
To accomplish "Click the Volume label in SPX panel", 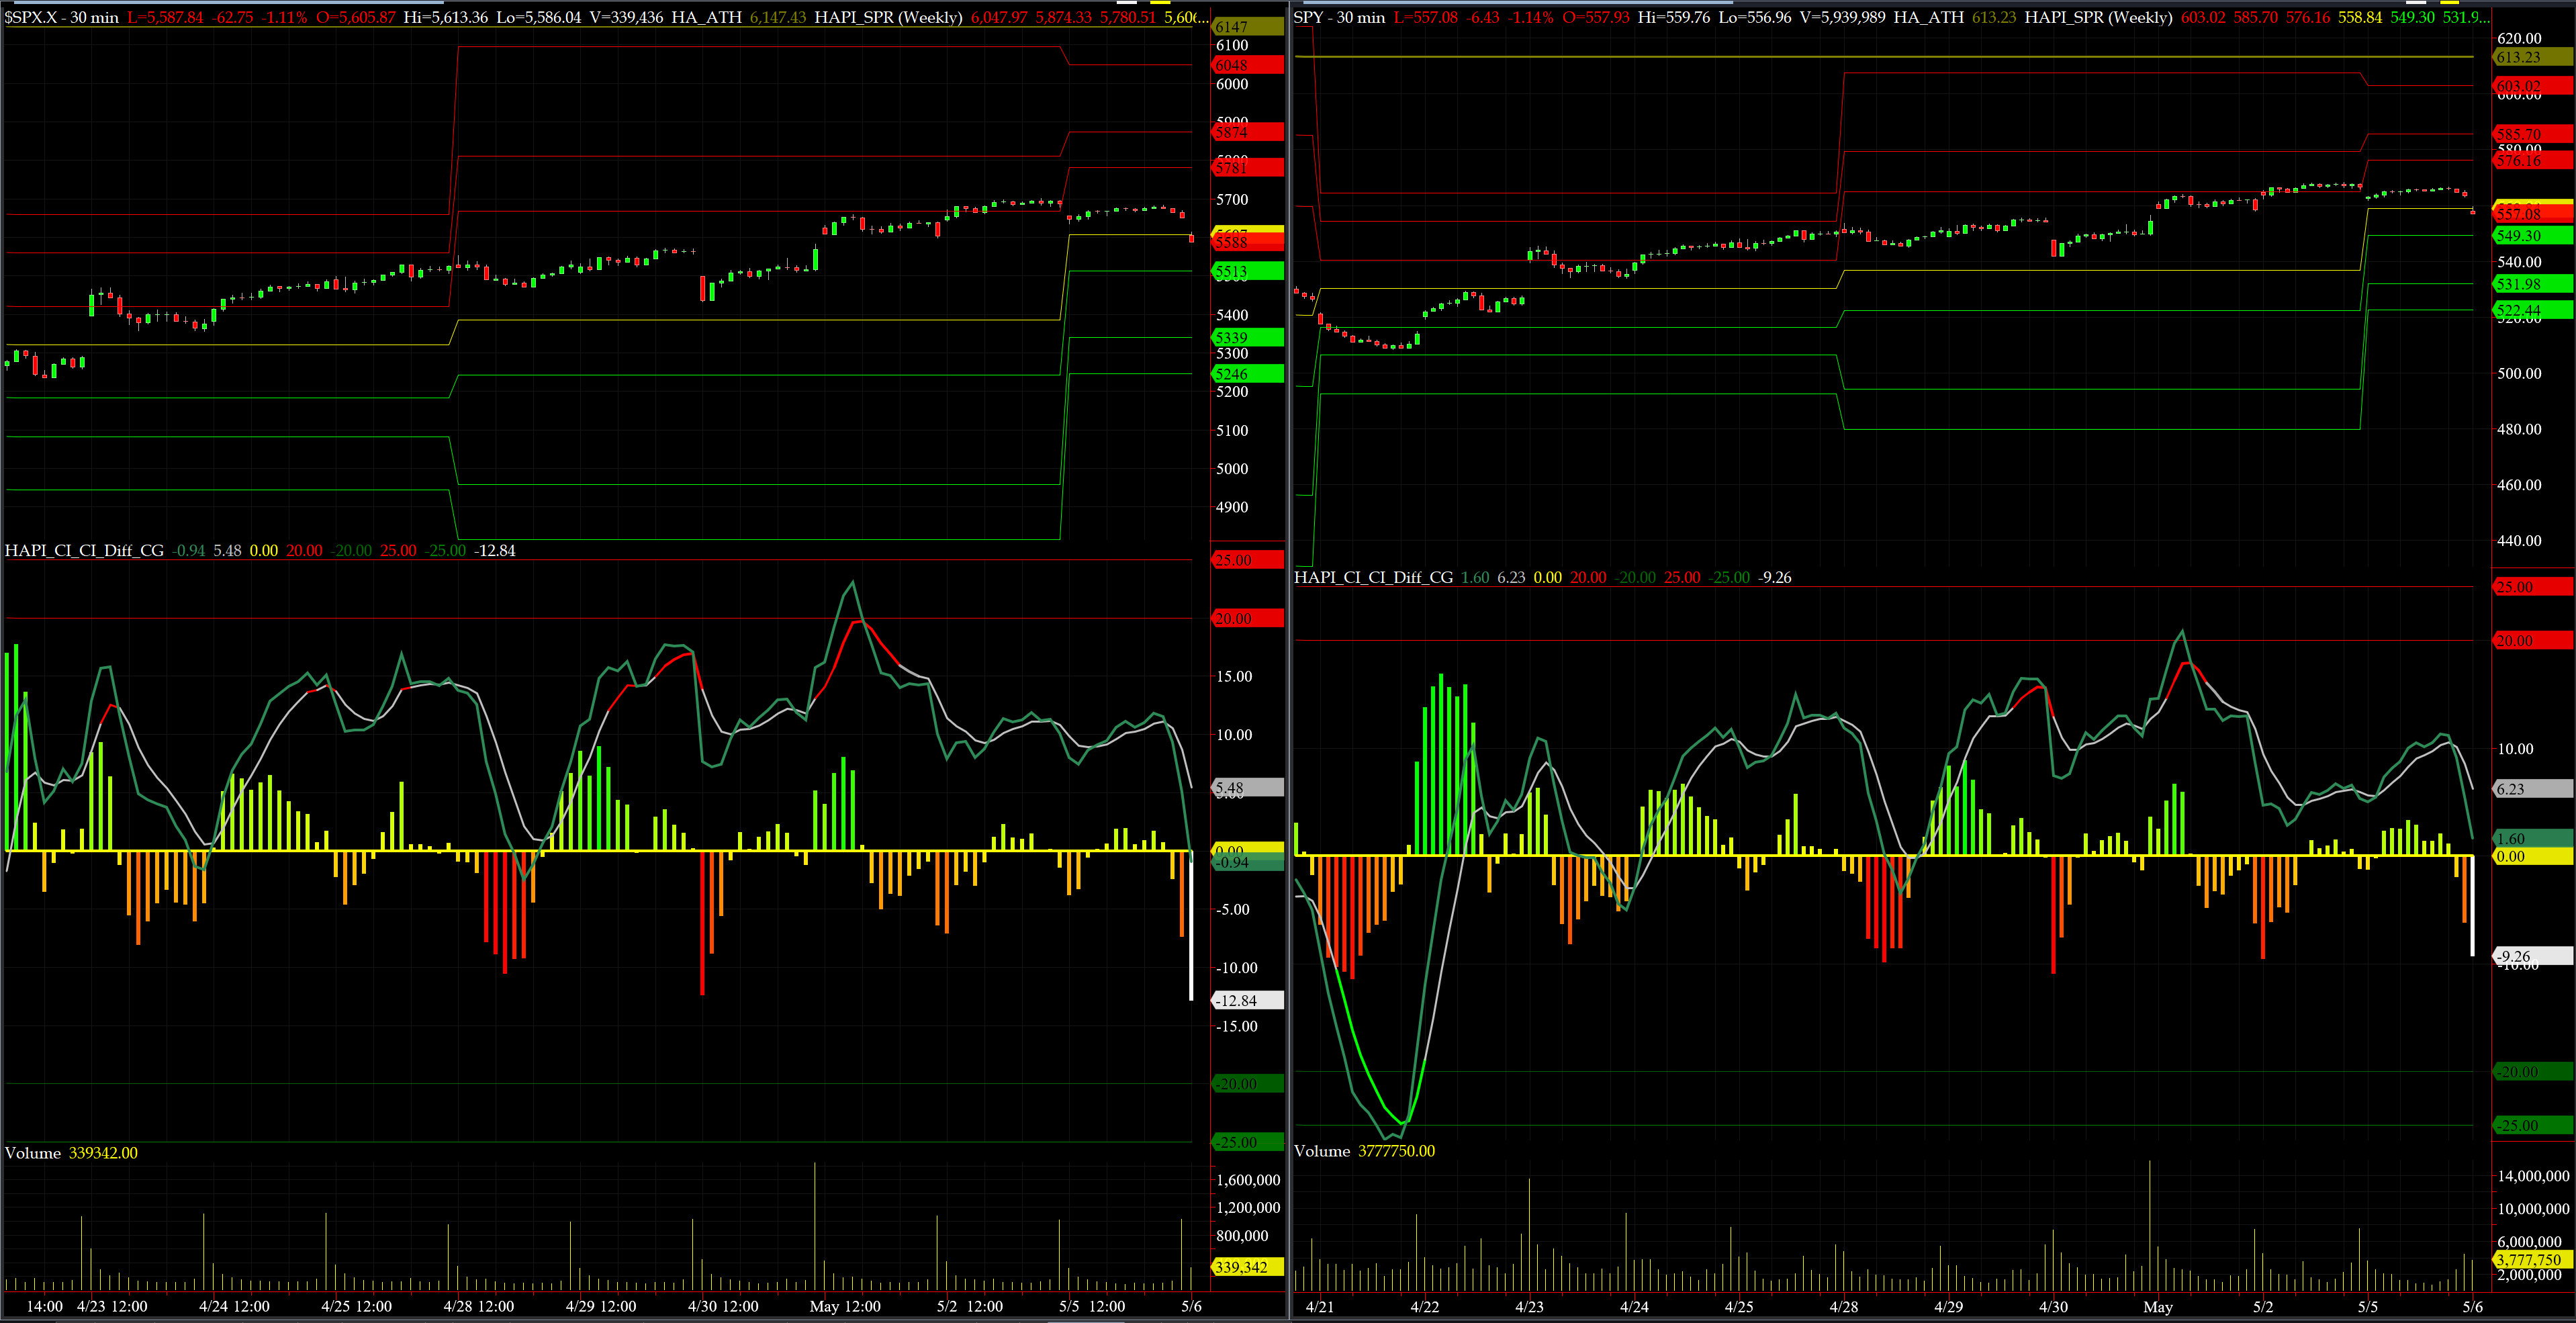I will click(x=33, y=1153).
